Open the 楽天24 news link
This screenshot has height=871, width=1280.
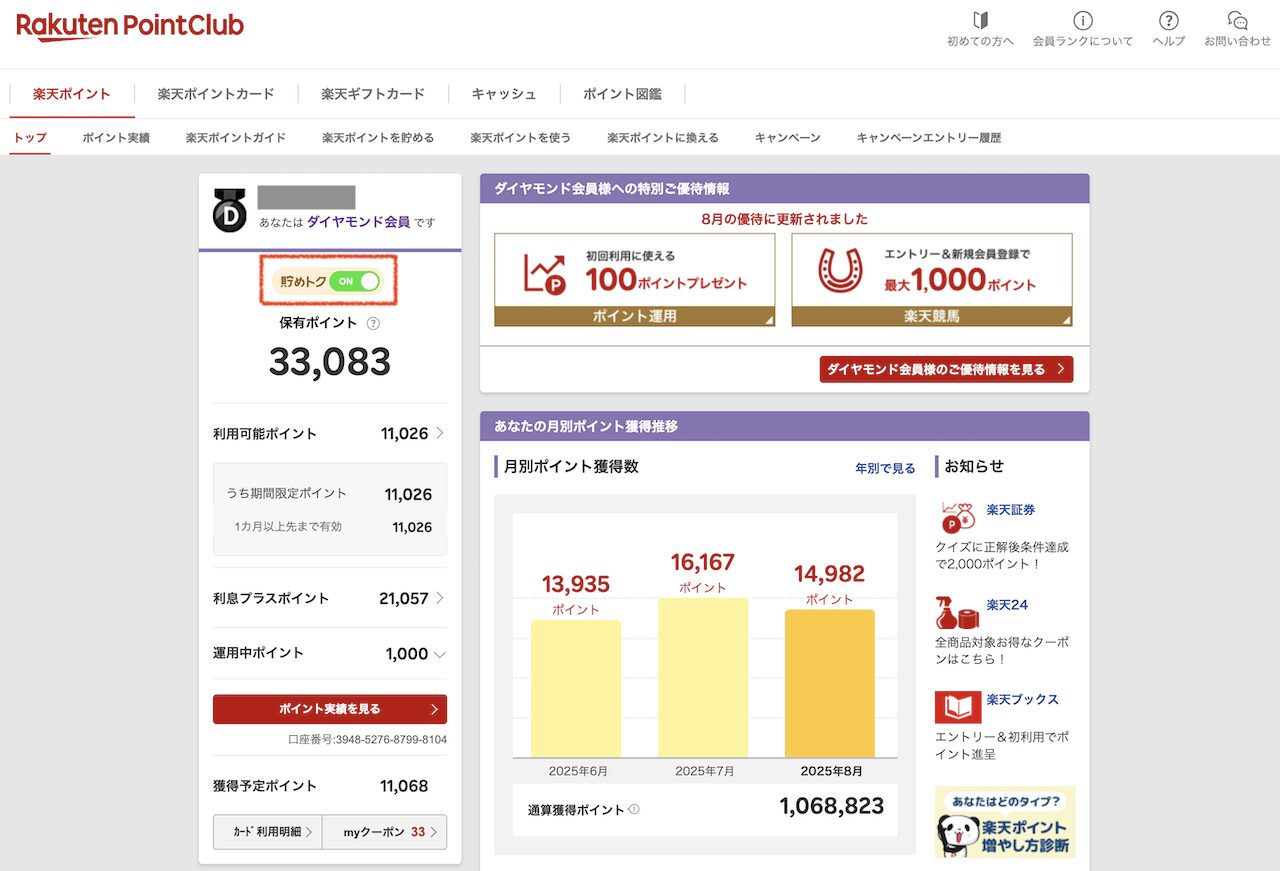tap(1007, 605)
